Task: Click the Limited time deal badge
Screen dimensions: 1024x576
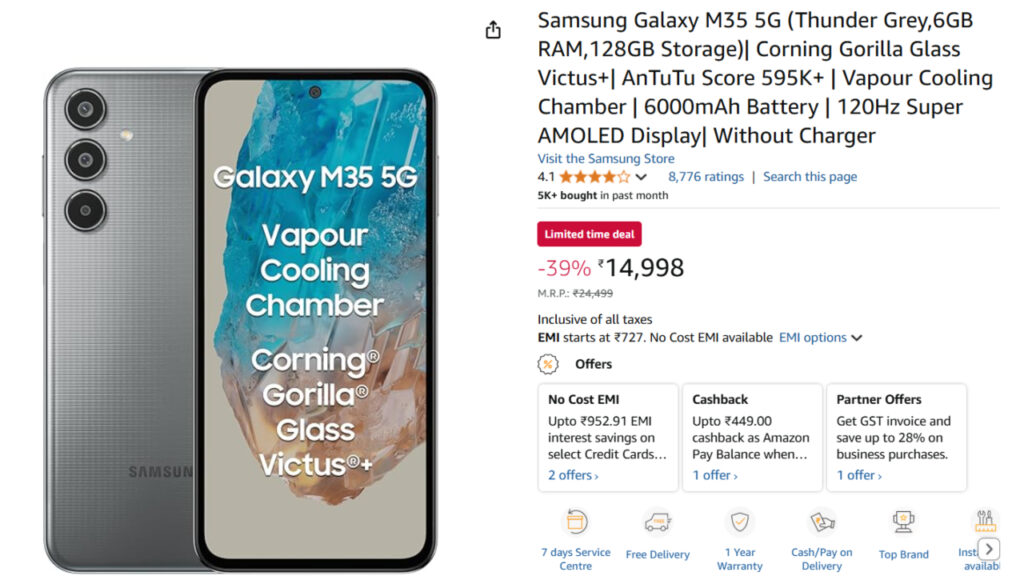Action: coord(589,233)
